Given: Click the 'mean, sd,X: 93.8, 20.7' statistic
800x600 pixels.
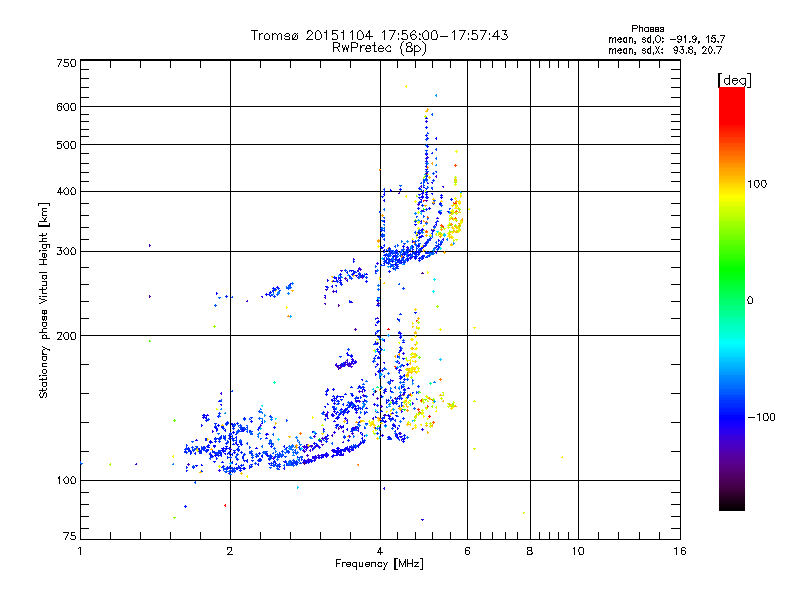Looking at the screenshot, I should (x=665, y=50).
